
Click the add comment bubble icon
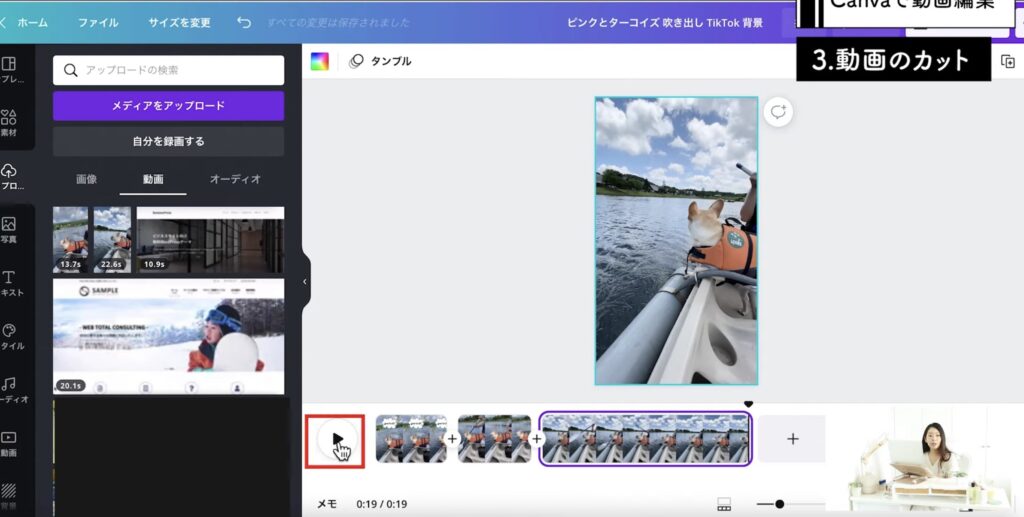(778, 112)
